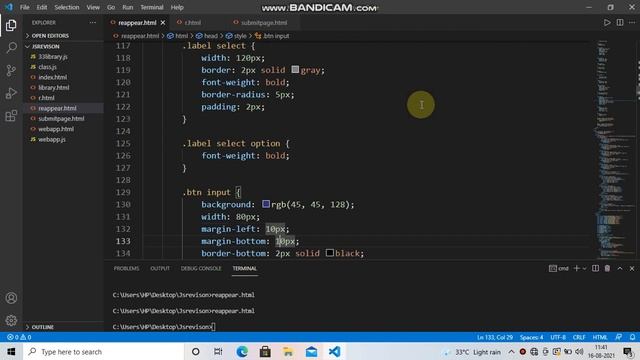
Task: Open the File menu
Action: tap(24, 7)
